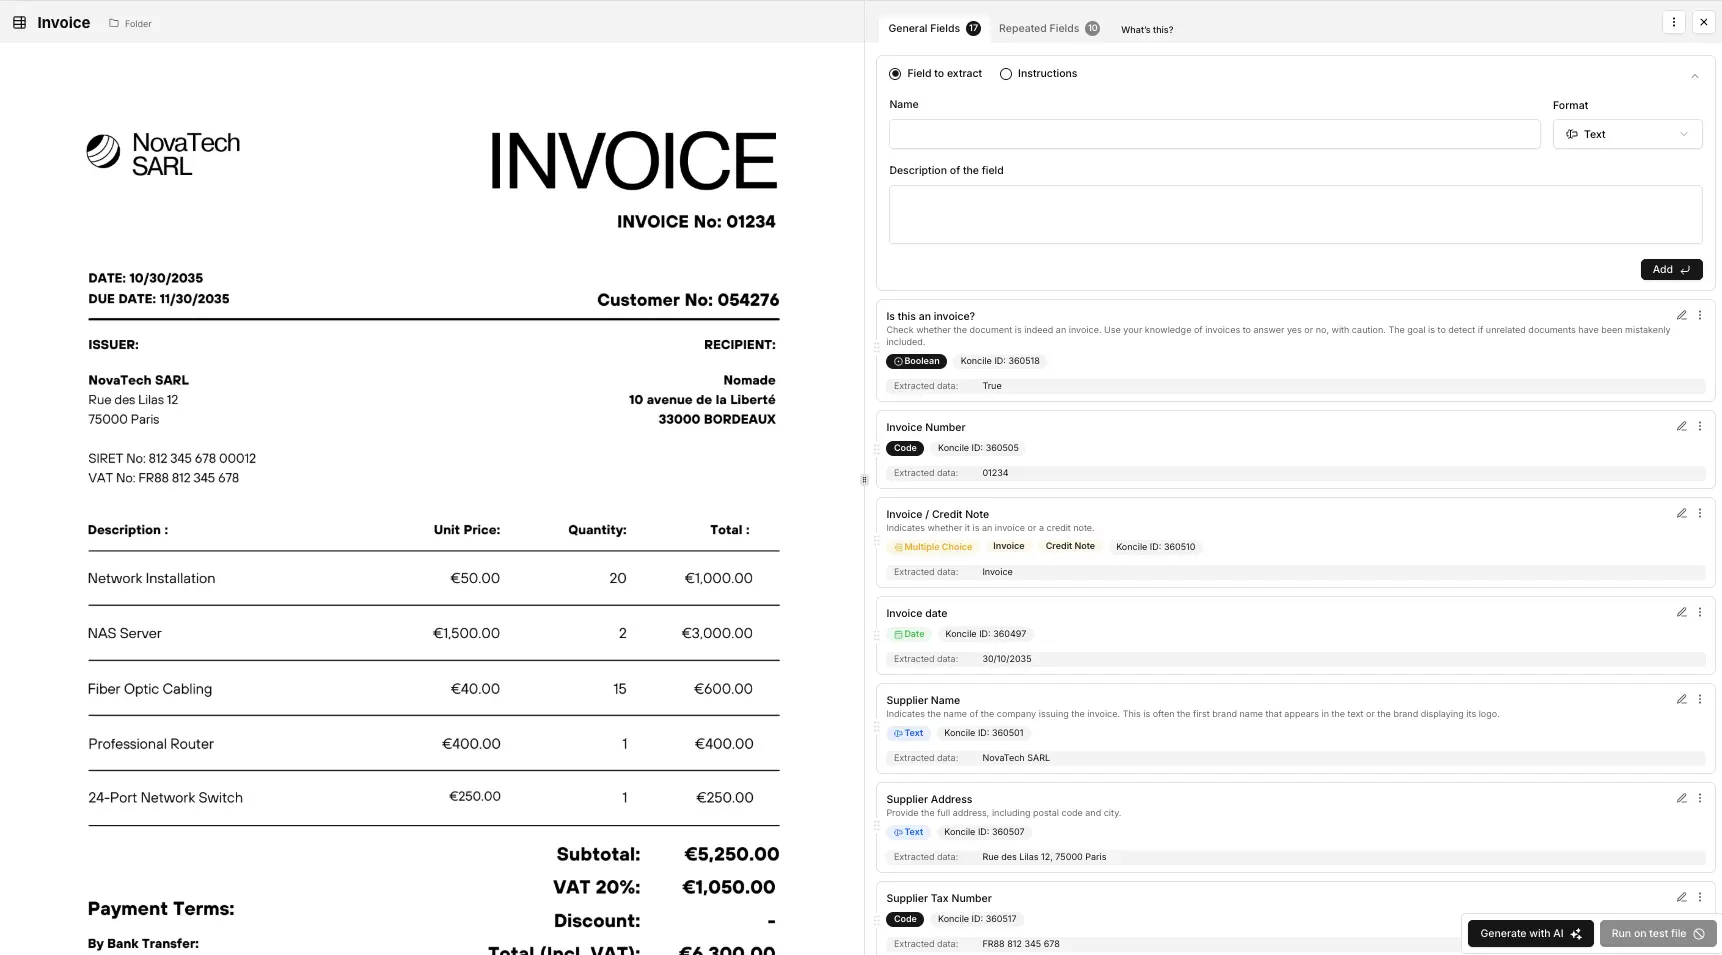This screenshot has height=955, width=1722.
Task: Open the panel's three-dot options menu
Action: (1674, 22)
